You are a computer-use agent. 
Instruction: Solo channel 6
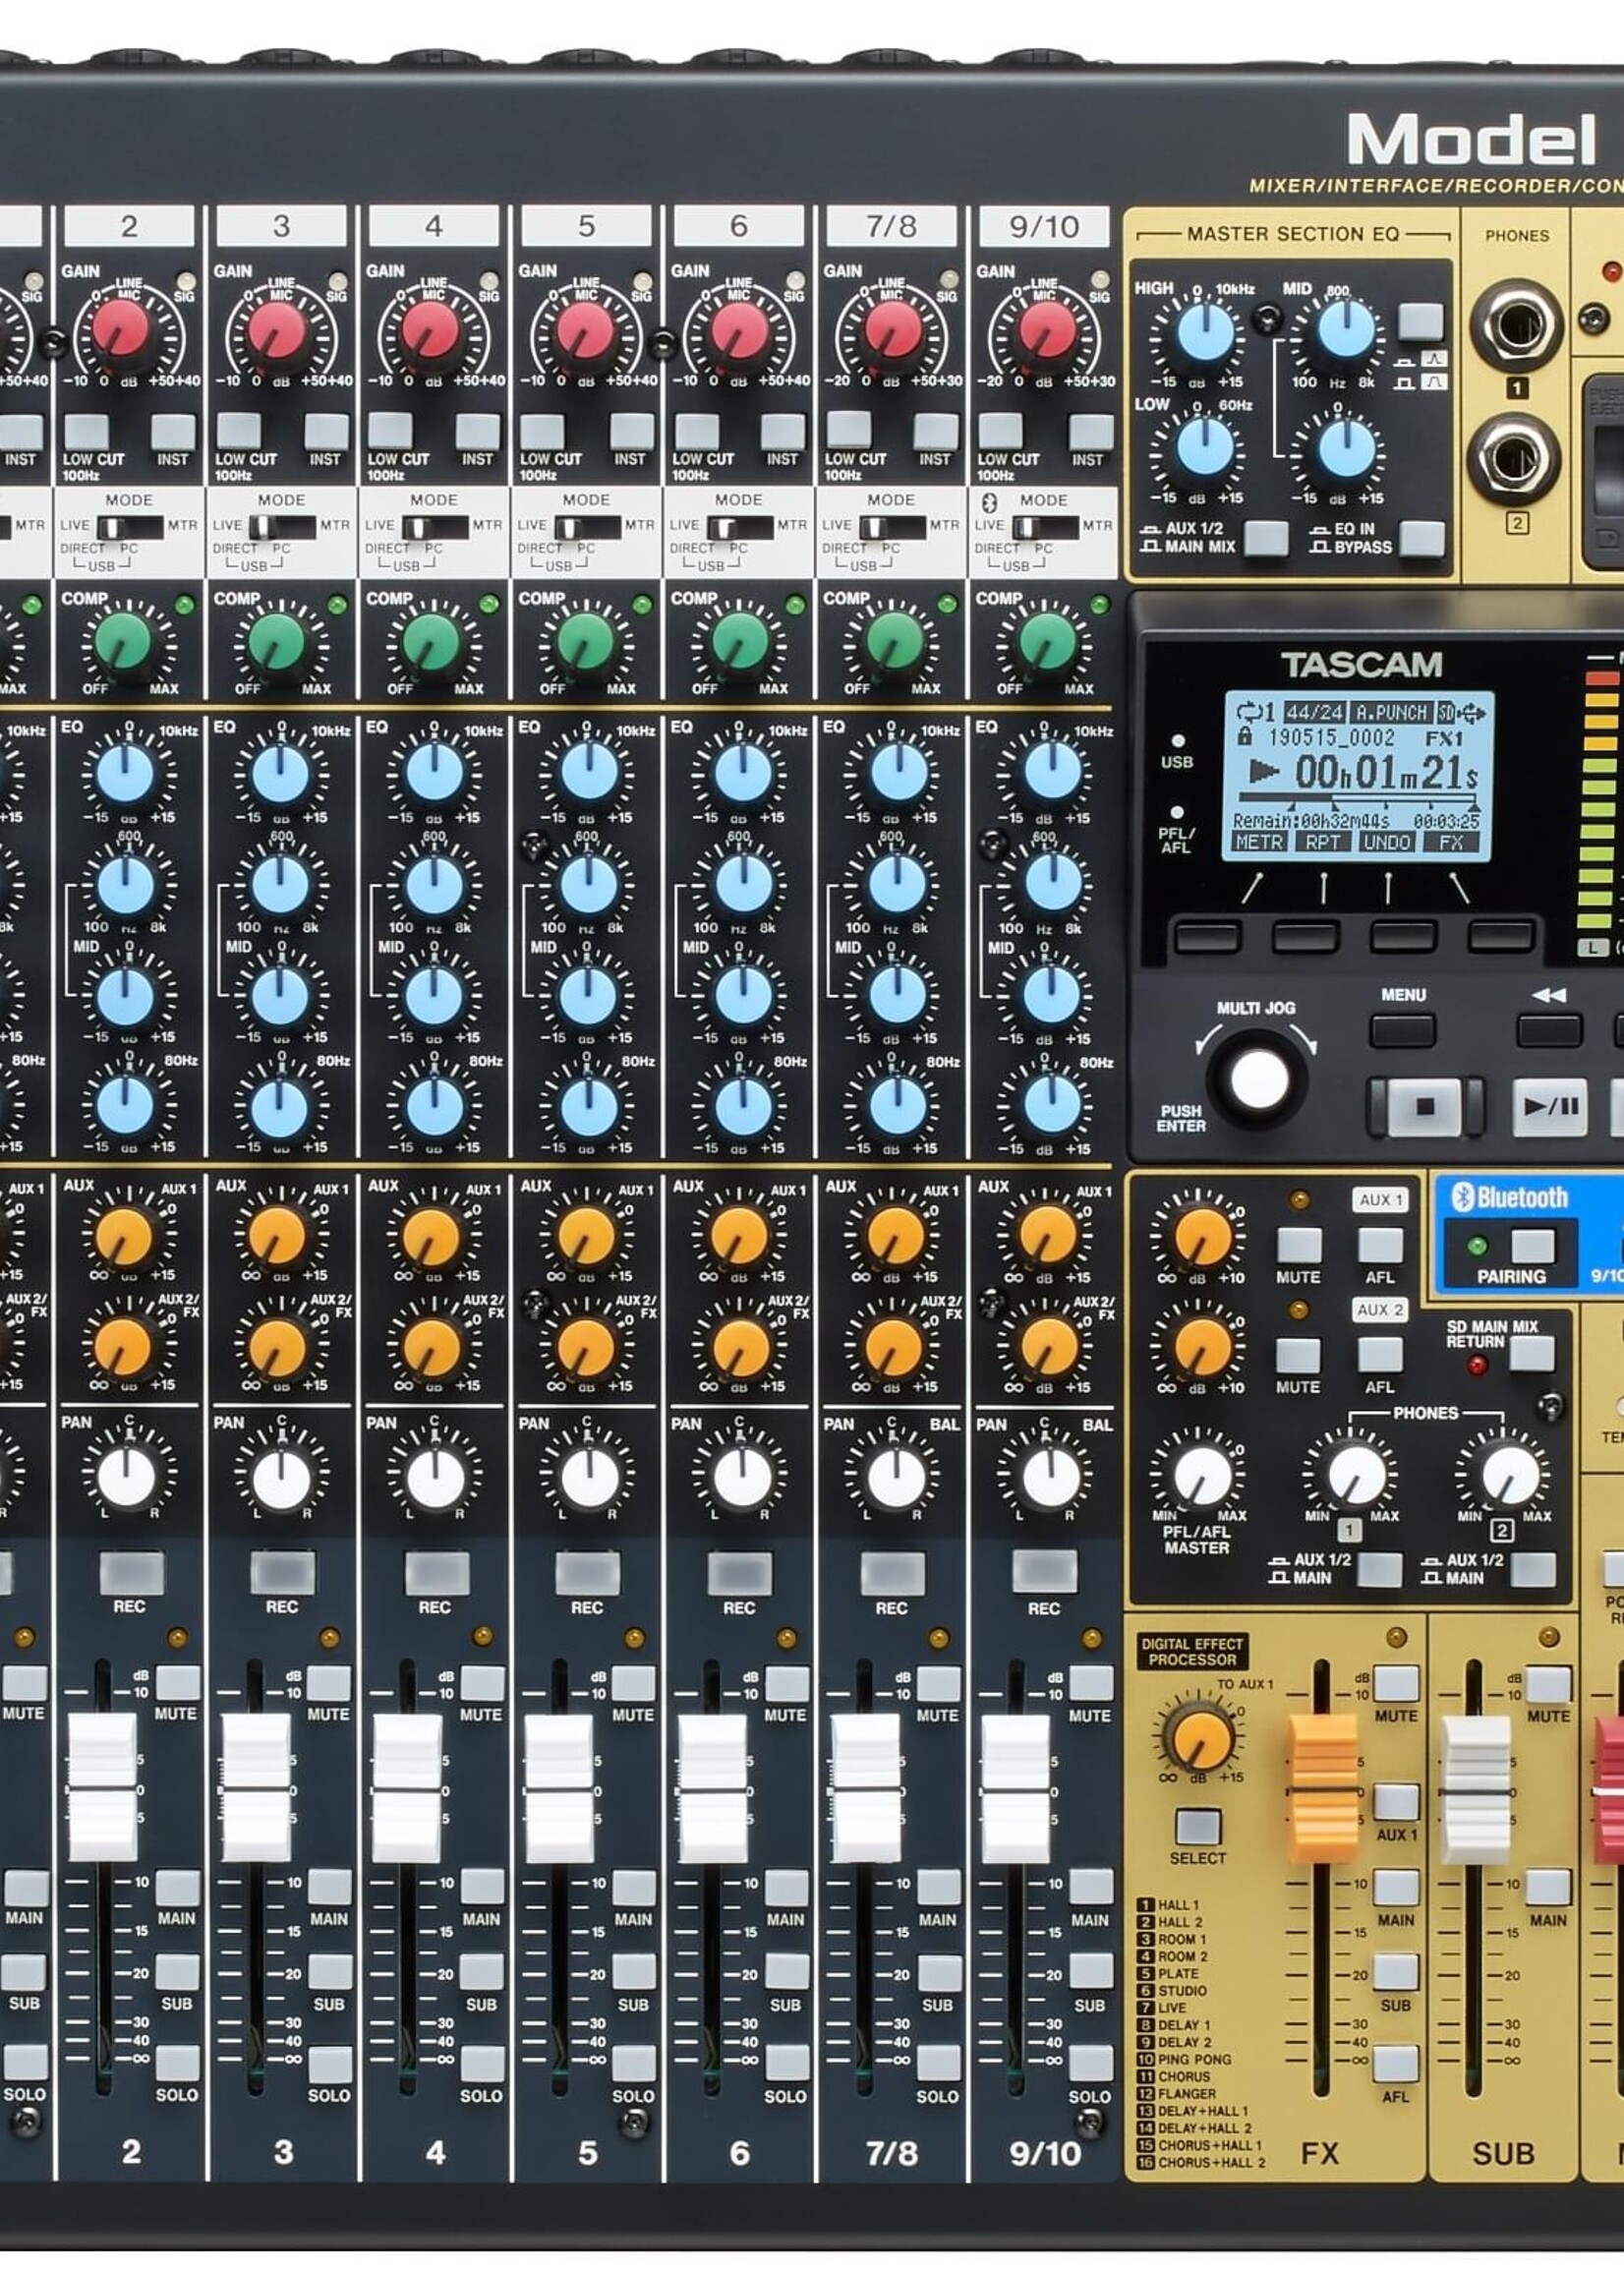pyautogui.click(x=786, y=2063)
